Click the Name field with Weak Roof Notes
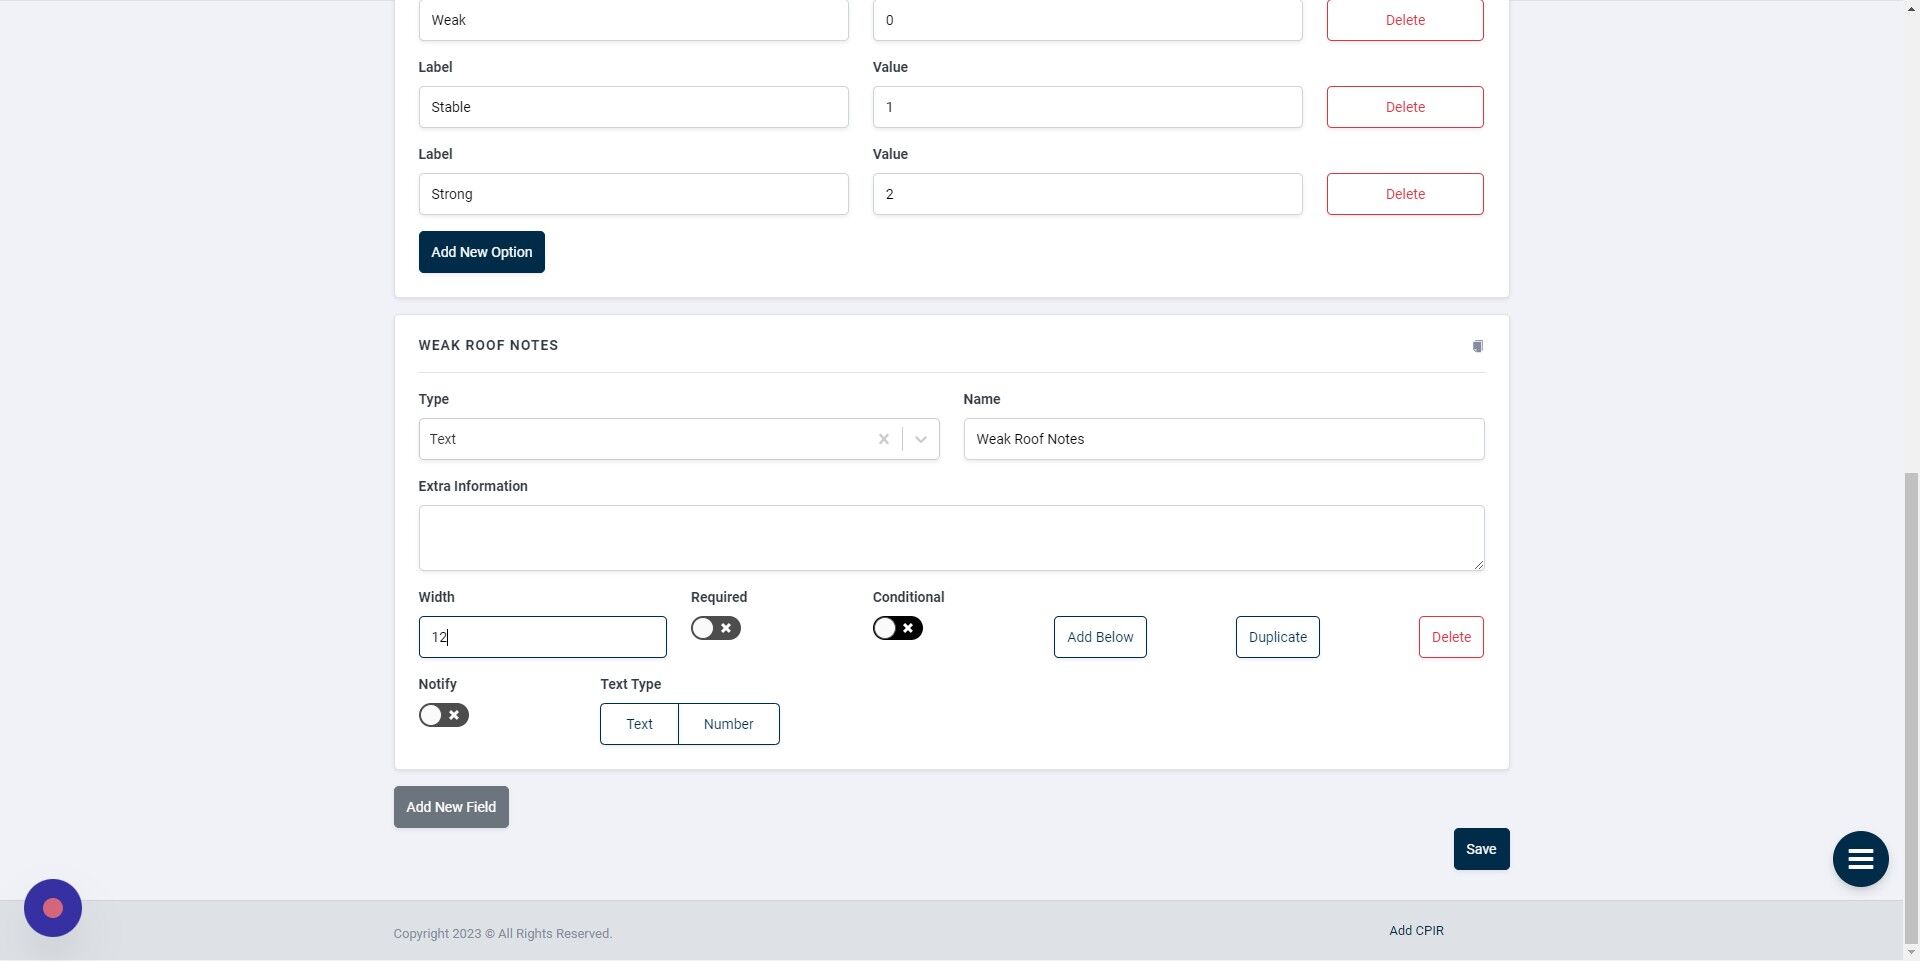Screen dimensions: 1920x961 point(1224,439)
